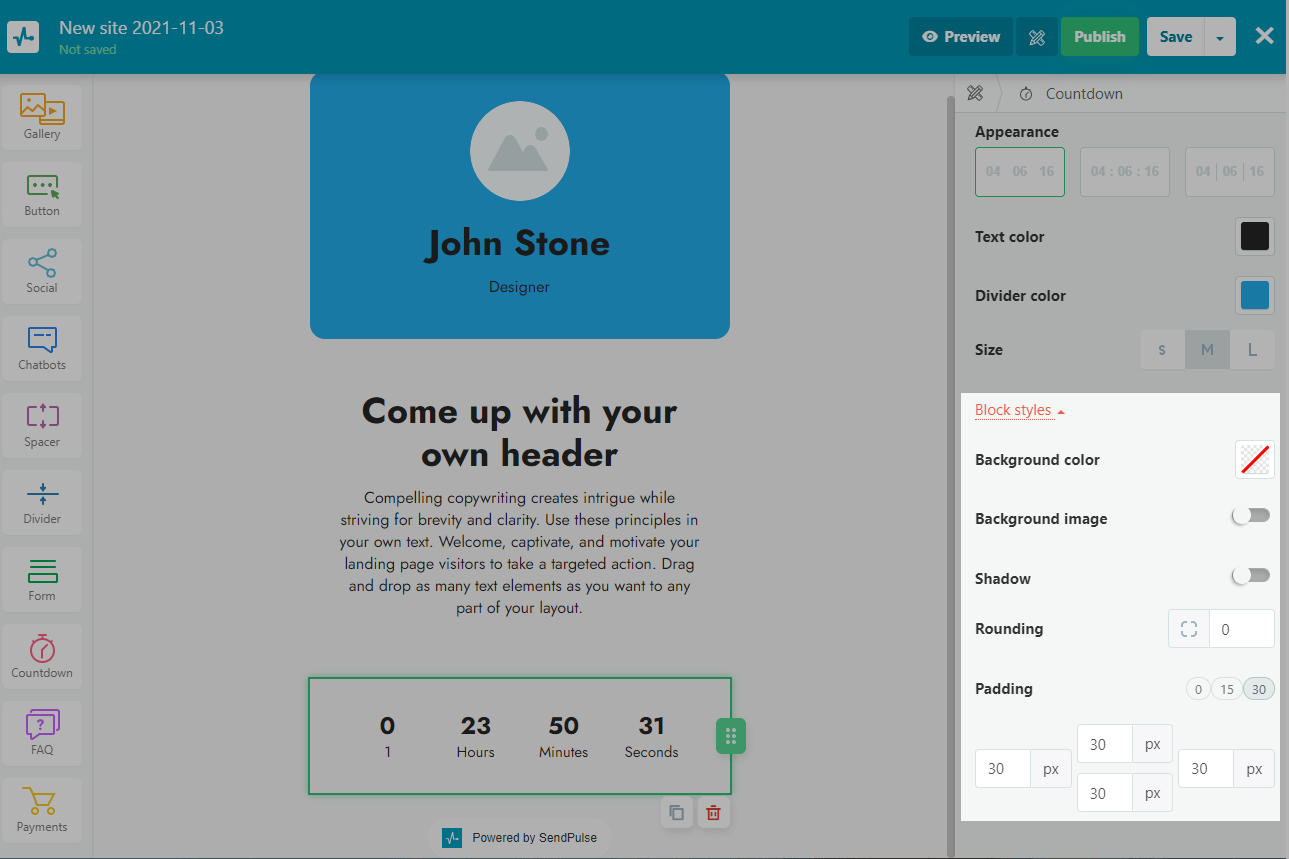Open the Divider color swatch
Screen dimensions: 1289x859
coord(1254,296)
